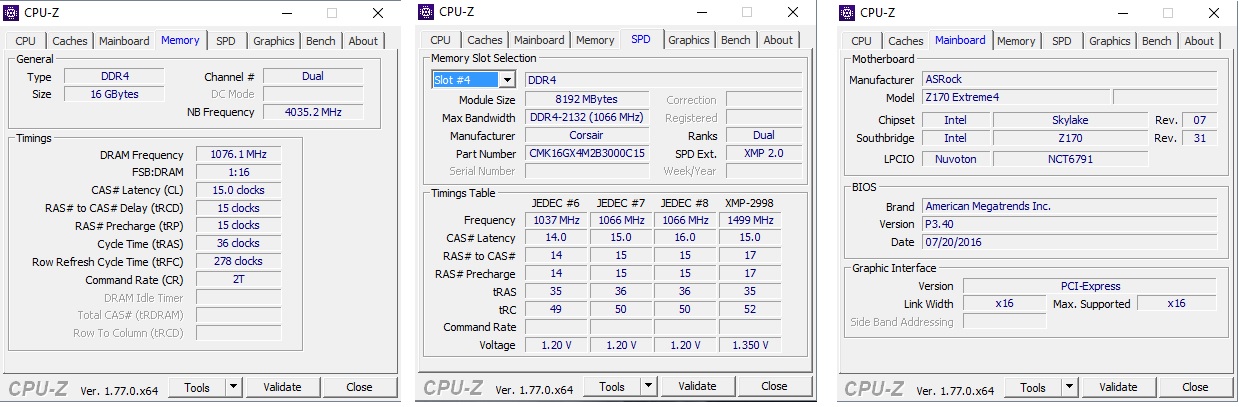Open Caches tab in Memory window
Viewport: 1241px width, 407px height.
tap(70, 41)
